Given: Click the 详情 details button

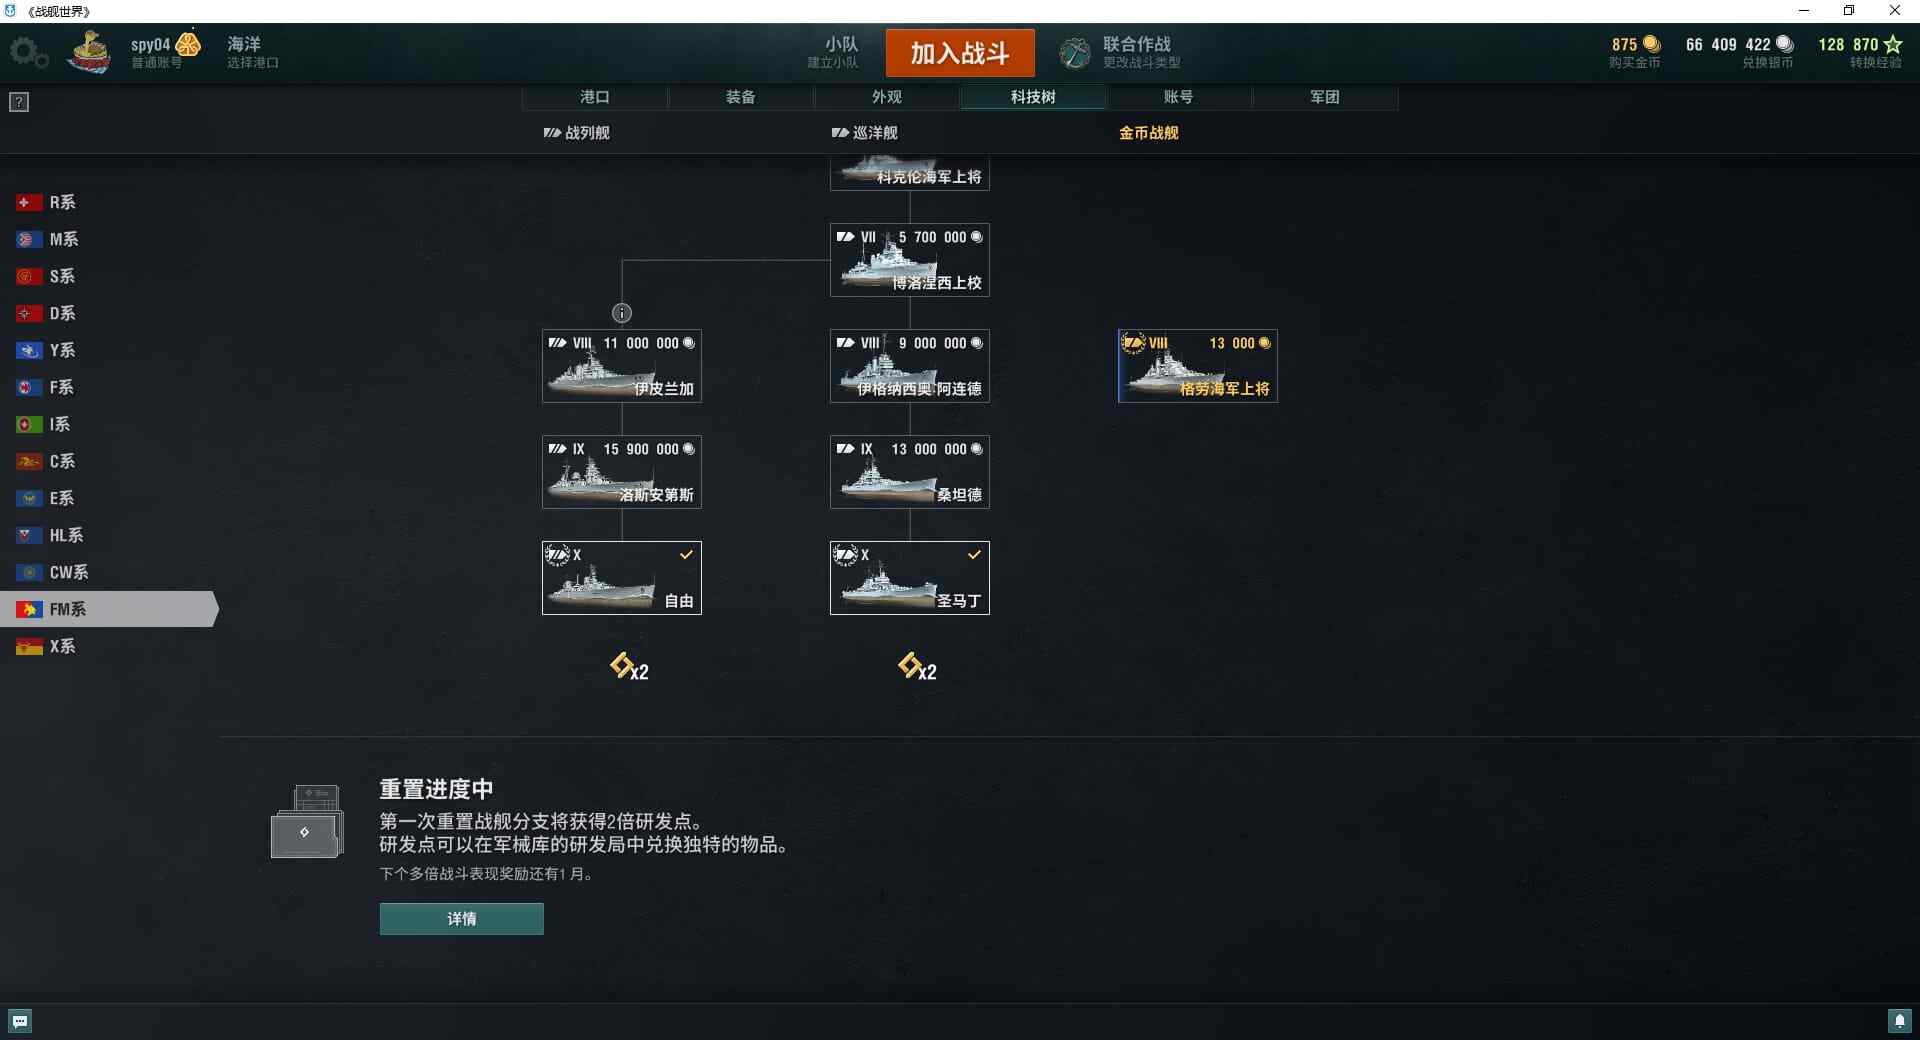Looking at the screenshot, I should pyautogui.click(x=462, y=919).
